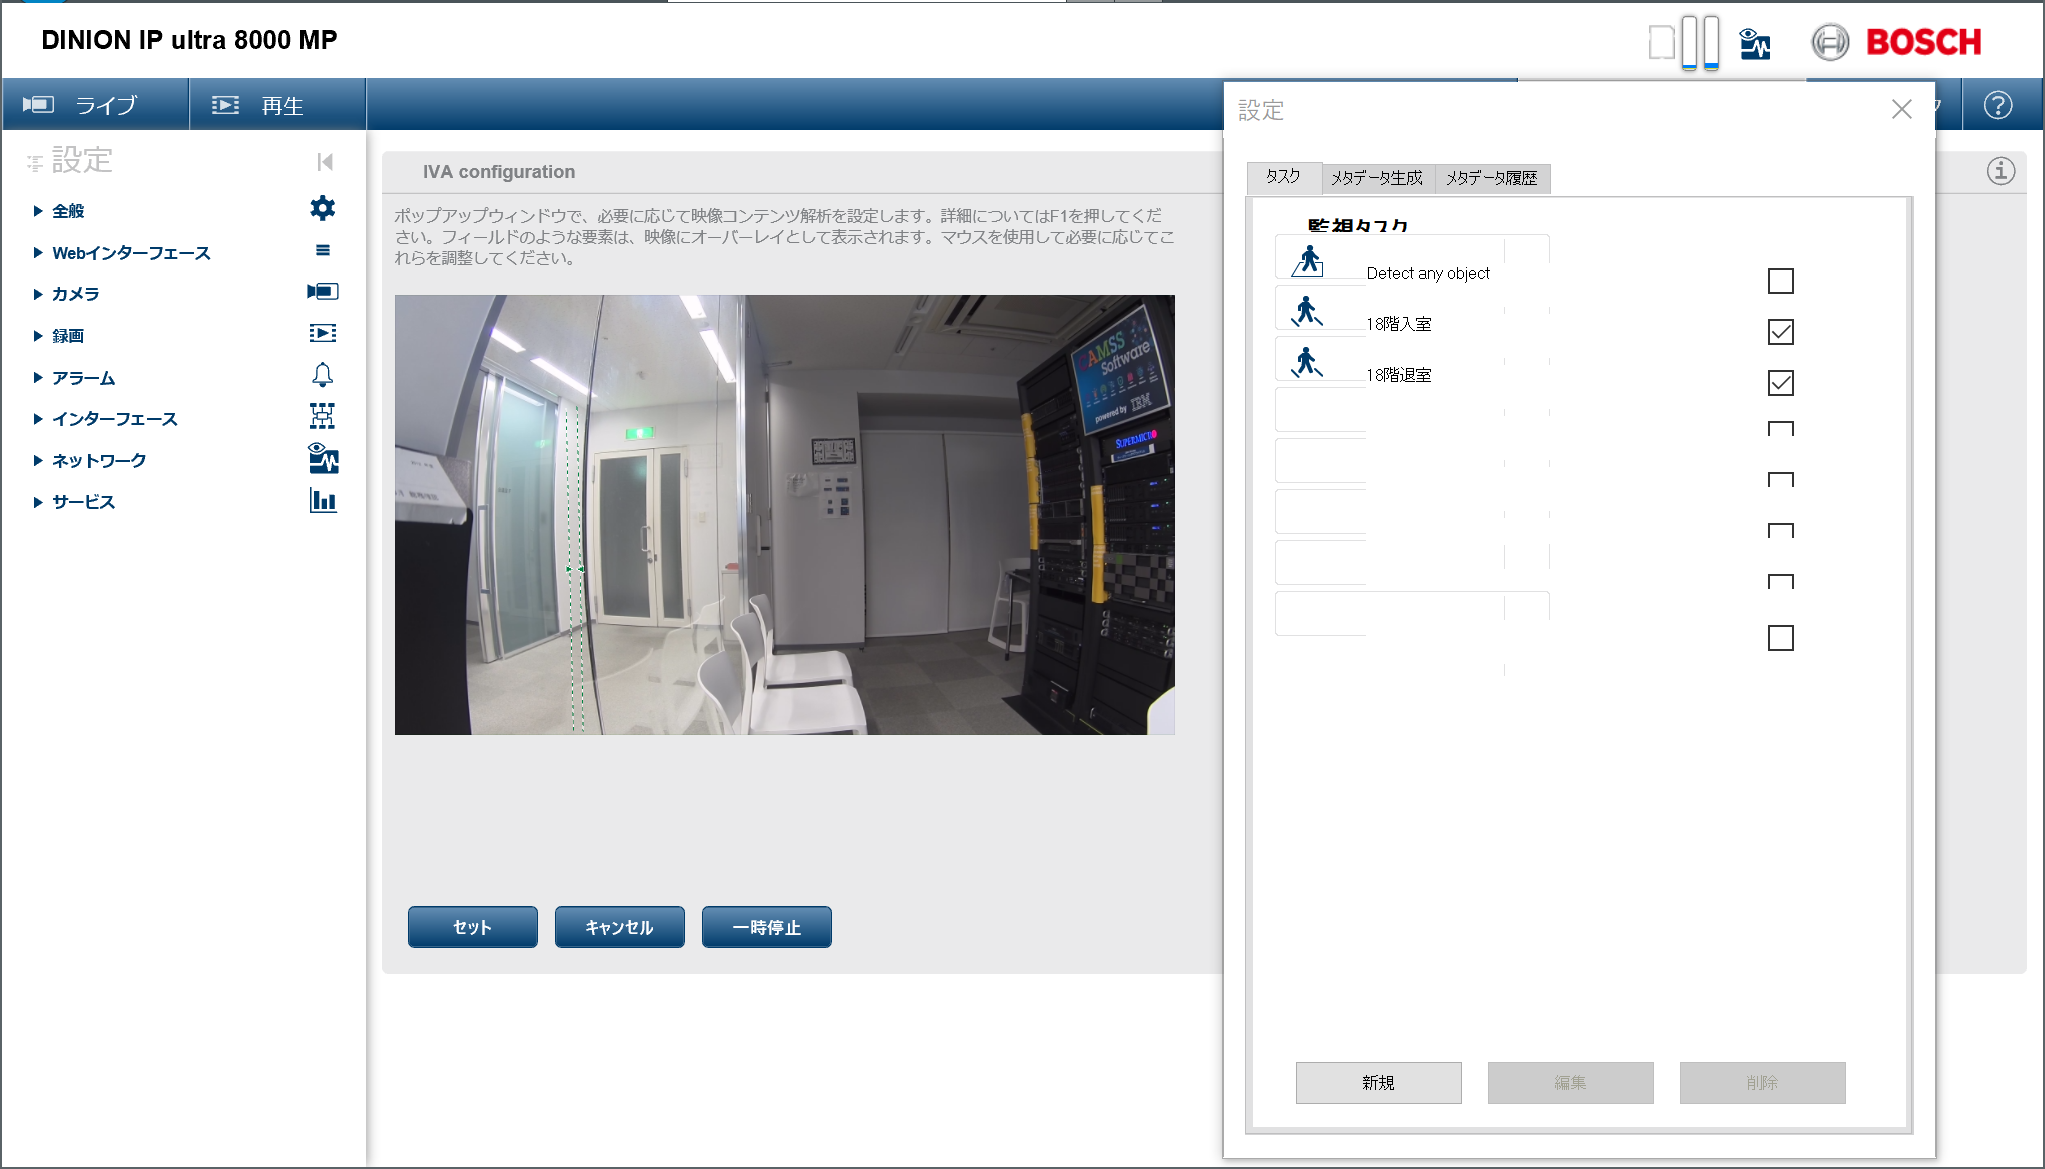The width and height of the screenshot is (2045, 1169).
Task: Enable the Detect any object checkbox
Action: (1780, 281)
